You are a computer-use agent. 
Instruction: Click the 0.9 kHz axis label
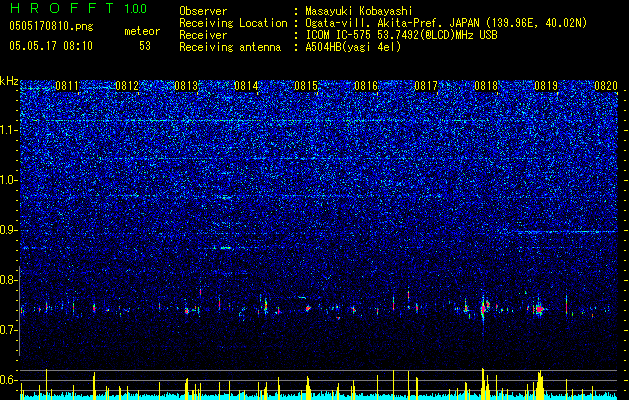point(8,230)
